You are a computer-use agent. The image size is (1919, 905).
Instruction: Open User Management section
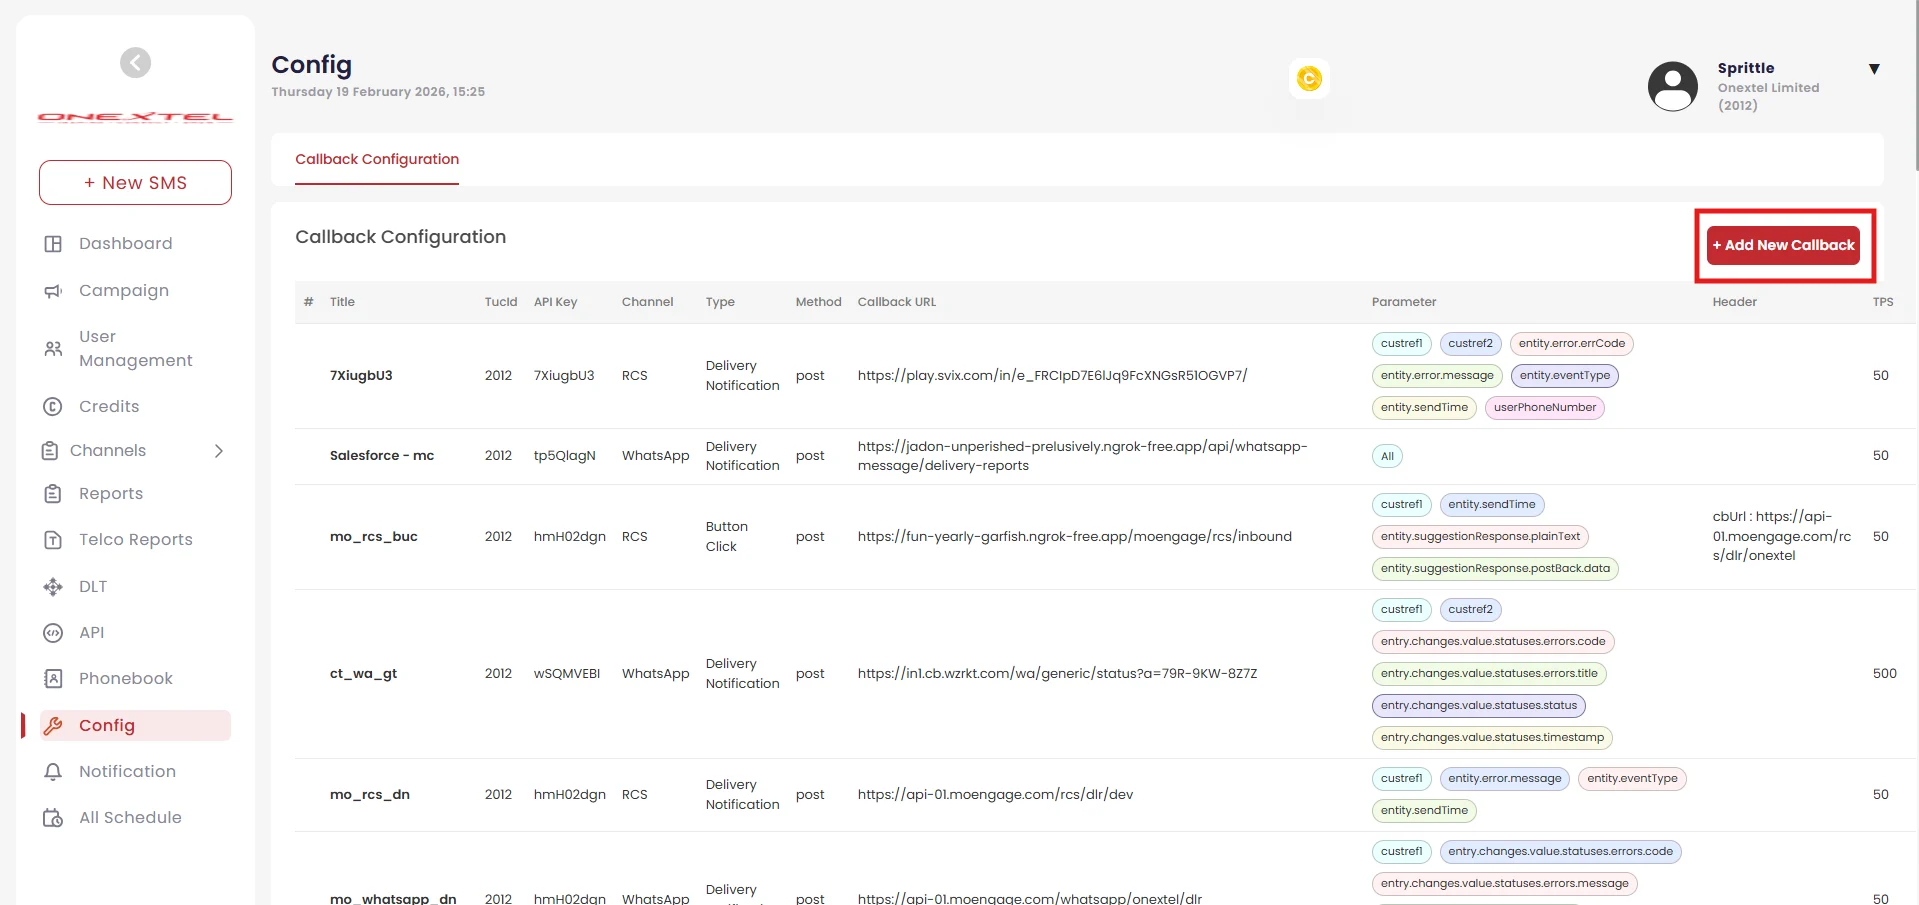[x=136, y=349]
